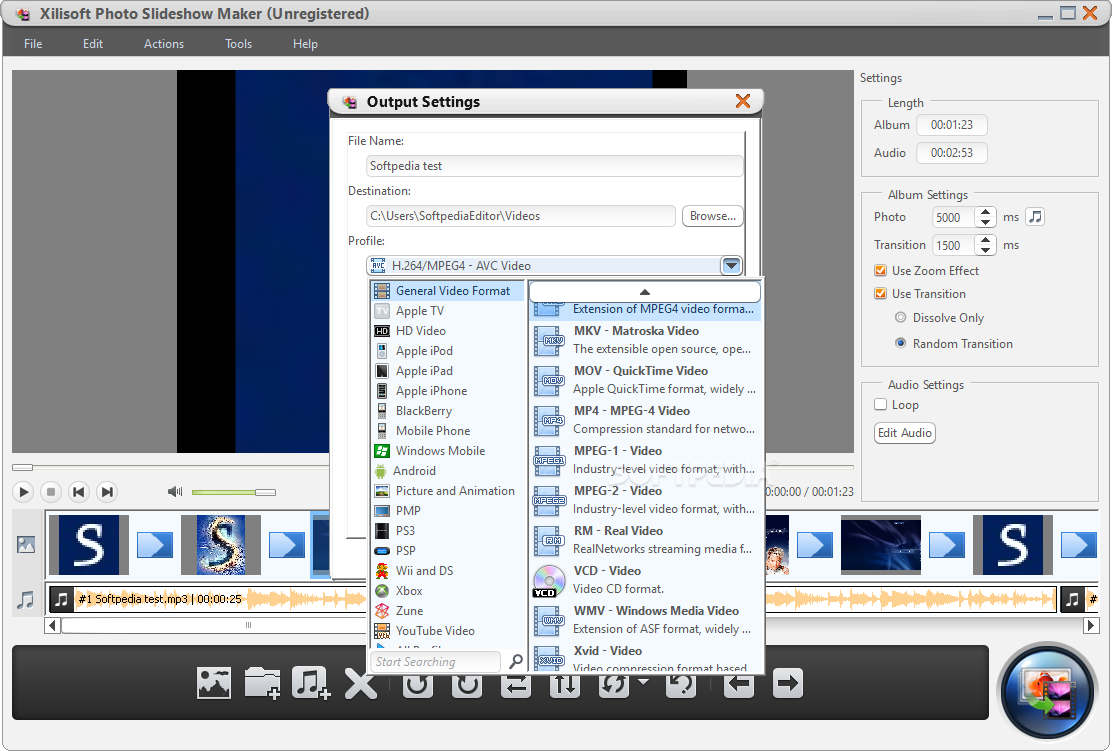This screenshot has width=1112, height=751.
Task: Select General Video Format category
Action: pos(447,291)
